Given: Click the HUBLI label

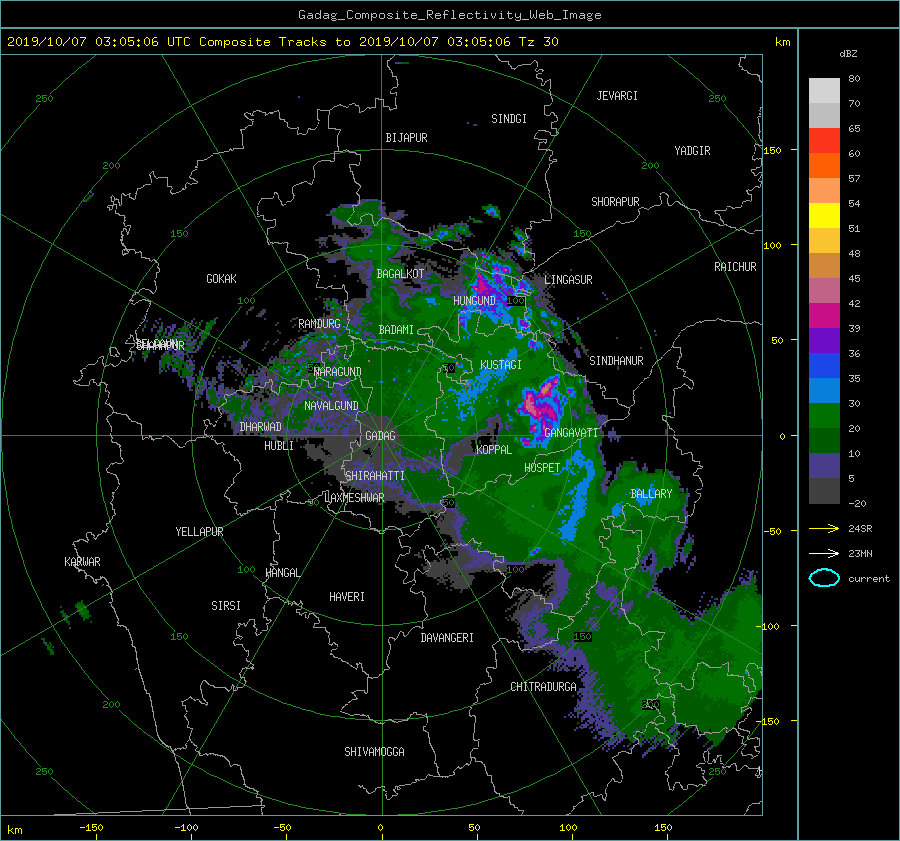Looking at the screenshot, I should tap(278, 445).
